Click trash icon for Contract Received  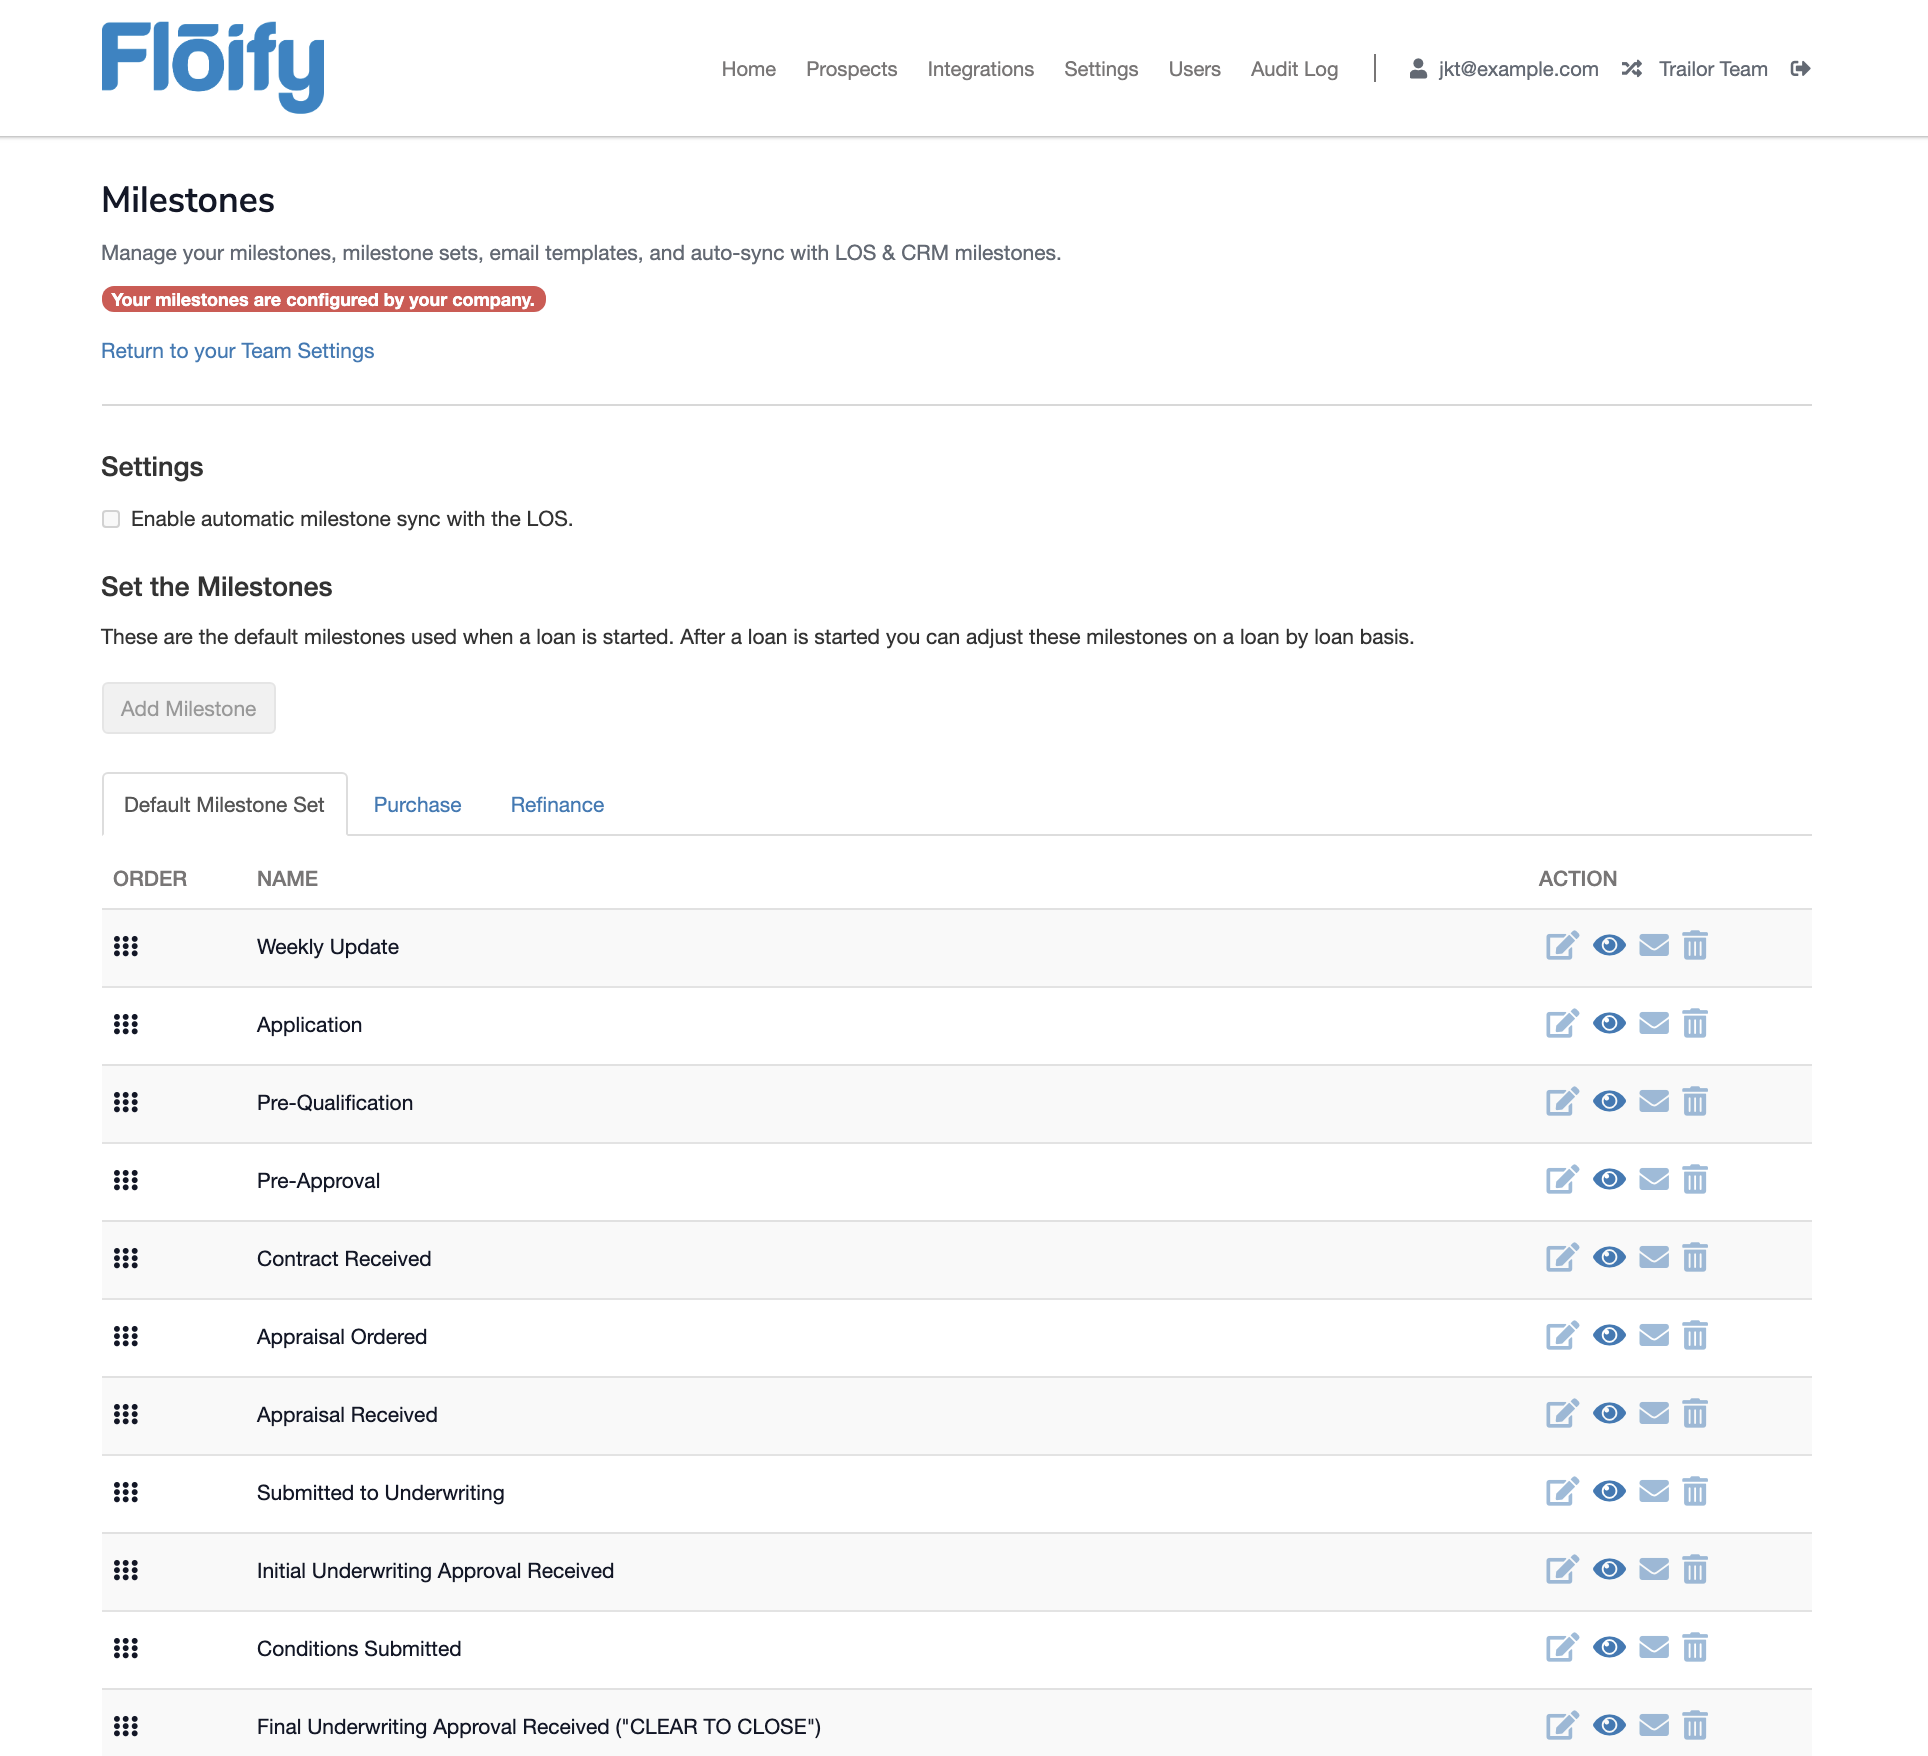1695,1258
